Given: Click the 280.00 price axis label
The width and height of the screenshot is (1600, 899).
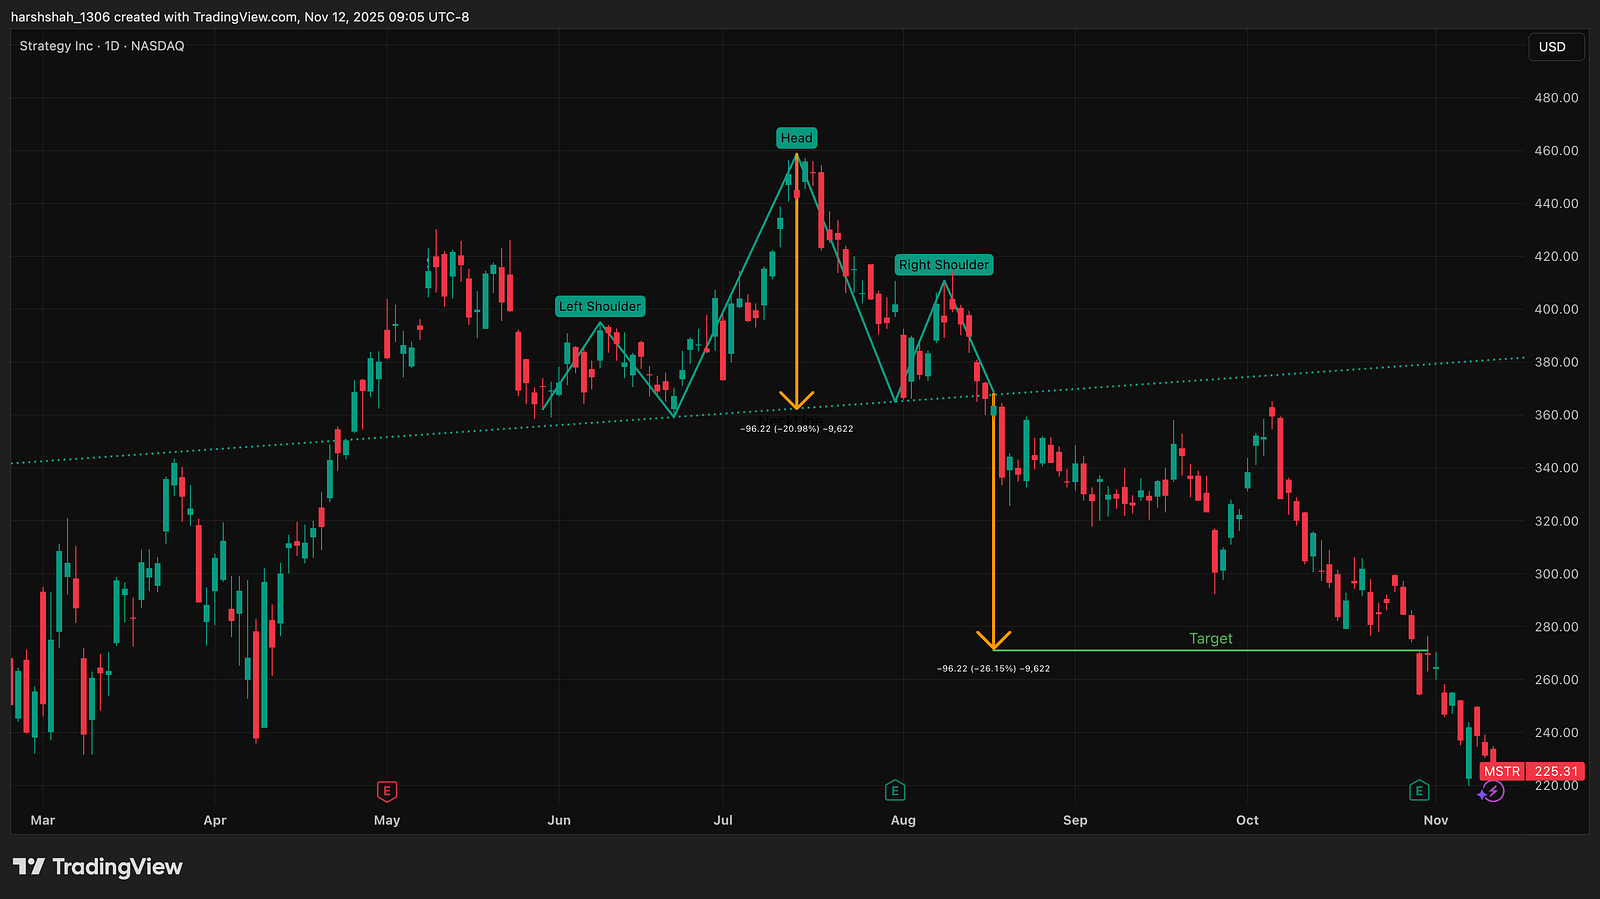Looking at the screenshot, I should 1556,627.
